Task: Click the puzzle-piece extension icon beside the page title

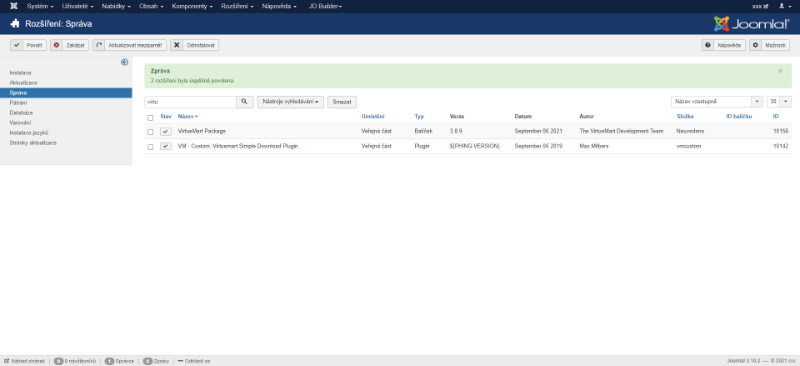Action: (15, 23)
